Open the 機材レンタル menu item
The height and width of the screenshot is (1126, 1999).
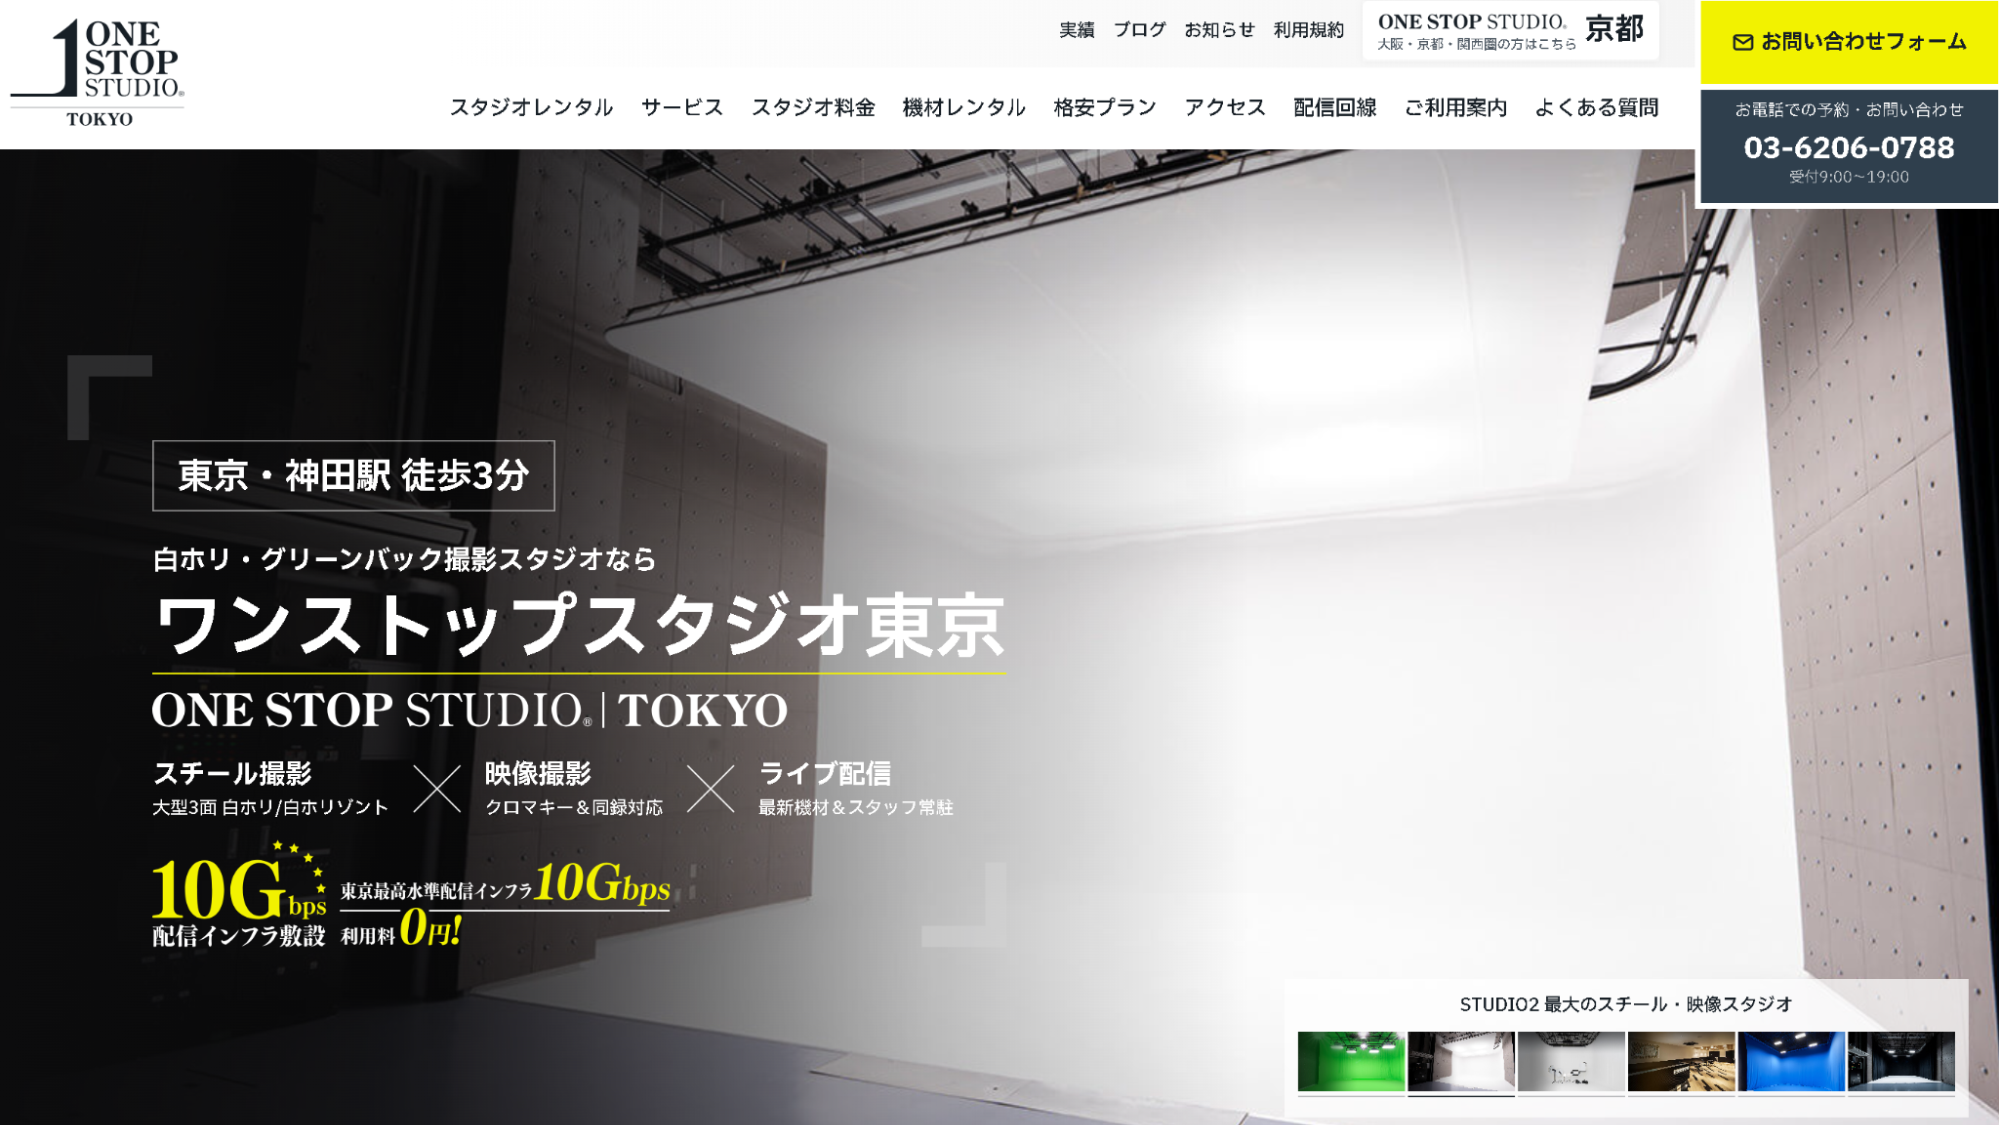pos(964,107)
